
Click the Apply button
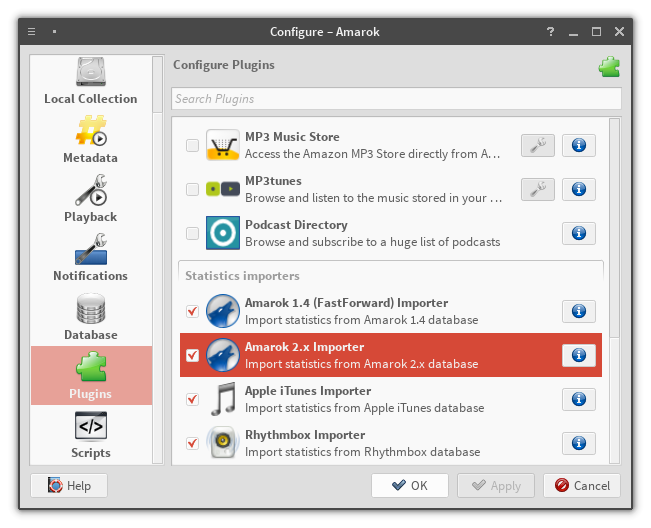[496, 485]
